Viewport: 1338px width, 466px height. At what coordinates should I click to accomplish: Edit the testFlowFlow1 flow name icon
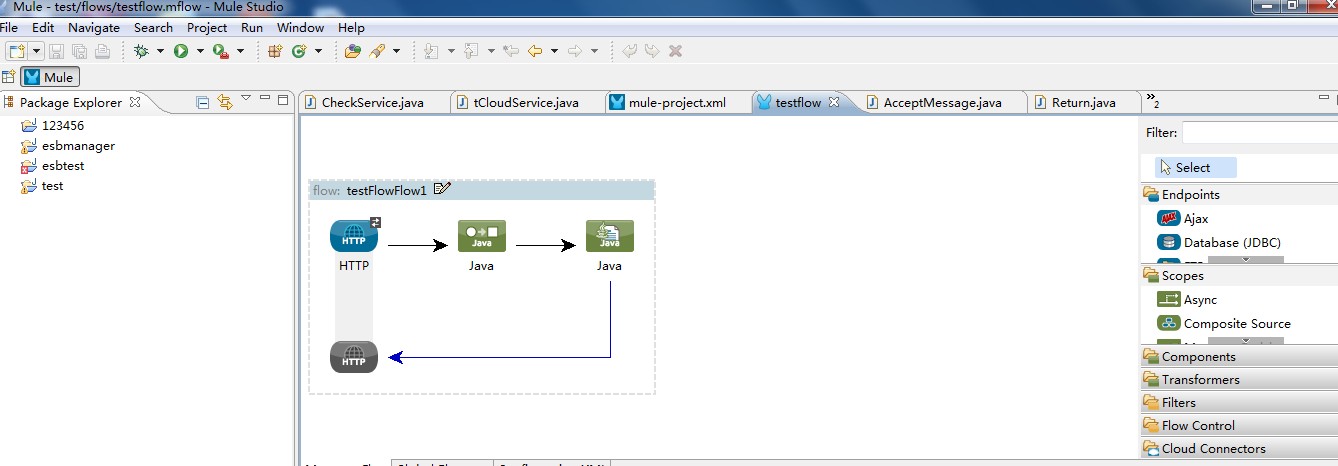443,189
